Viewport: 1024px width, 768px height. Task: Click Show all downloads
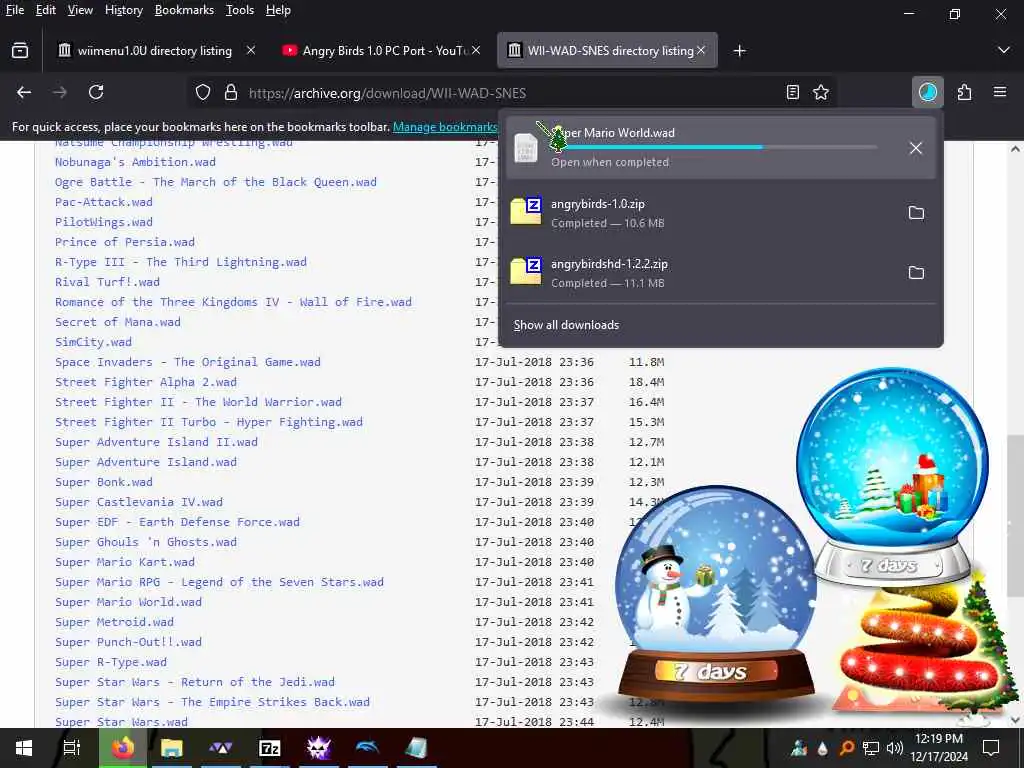(x=566, y=325)
